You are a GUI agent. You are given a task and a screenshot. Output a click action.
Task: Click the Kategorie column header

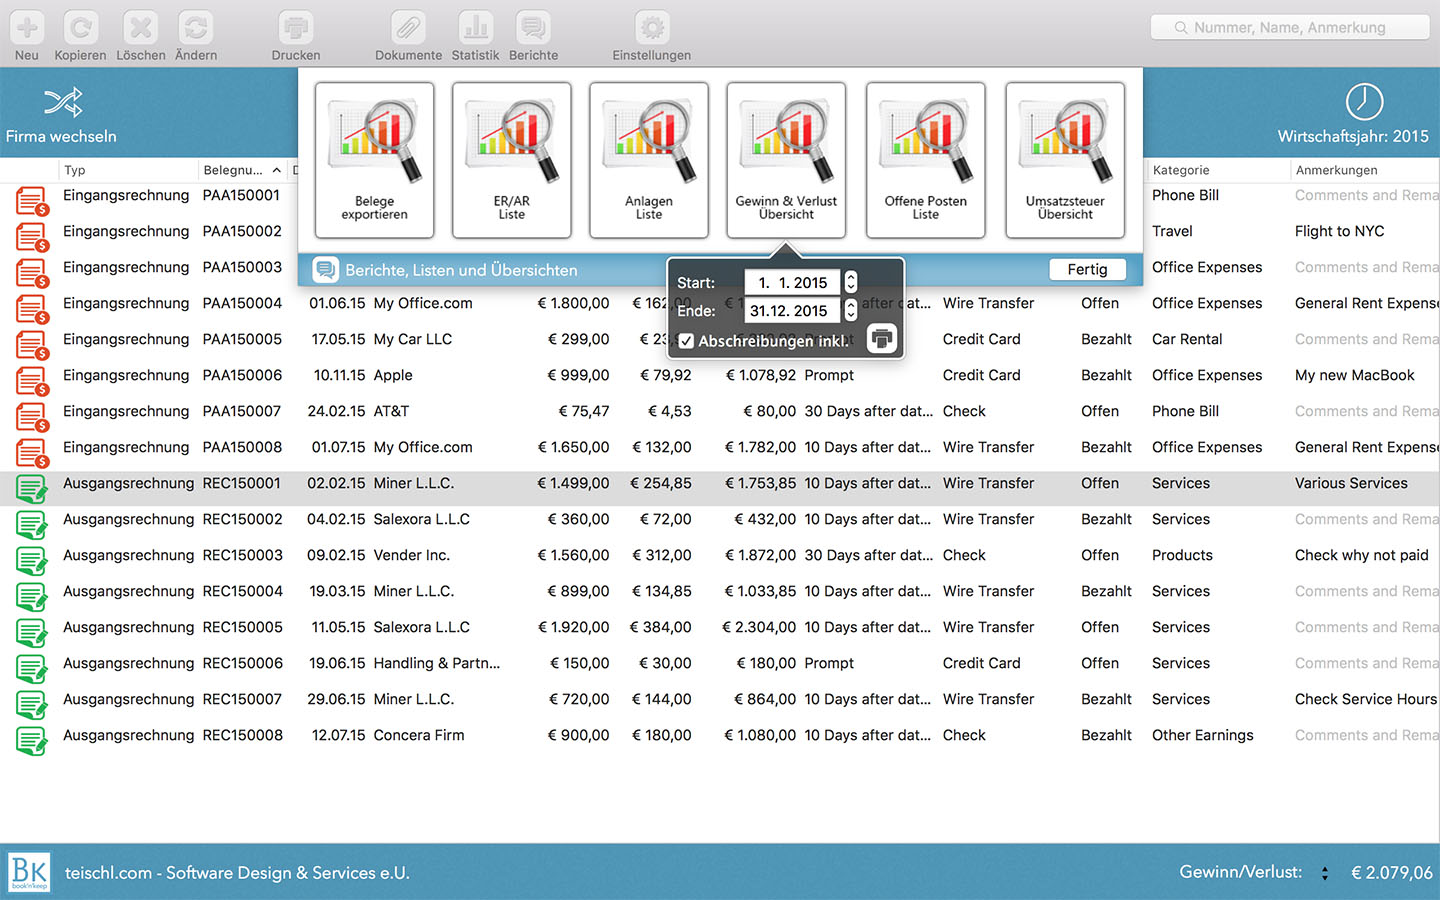1218,170
